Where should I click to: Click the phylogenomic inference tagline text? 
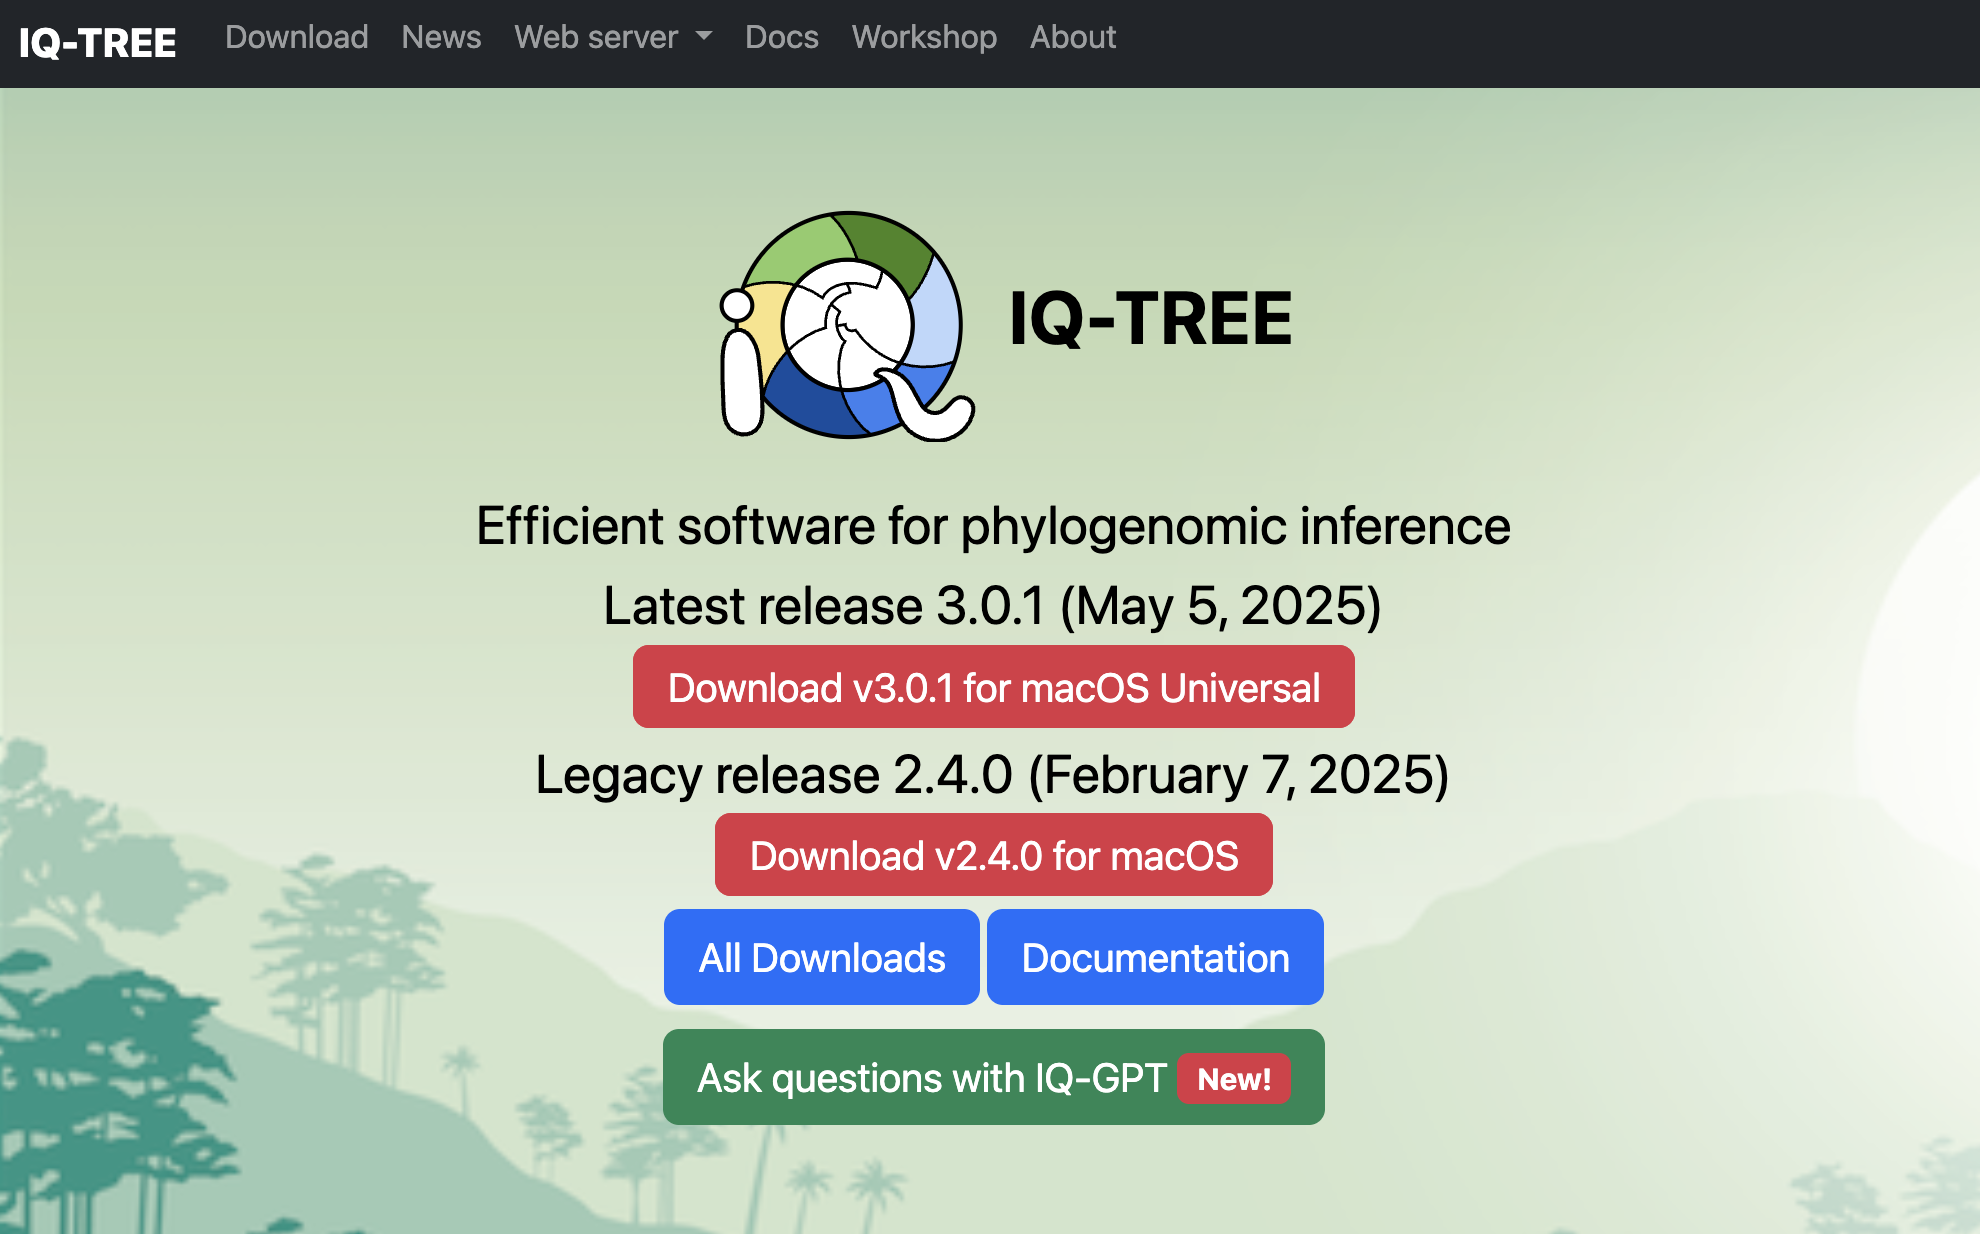click(x=993, y=526)
